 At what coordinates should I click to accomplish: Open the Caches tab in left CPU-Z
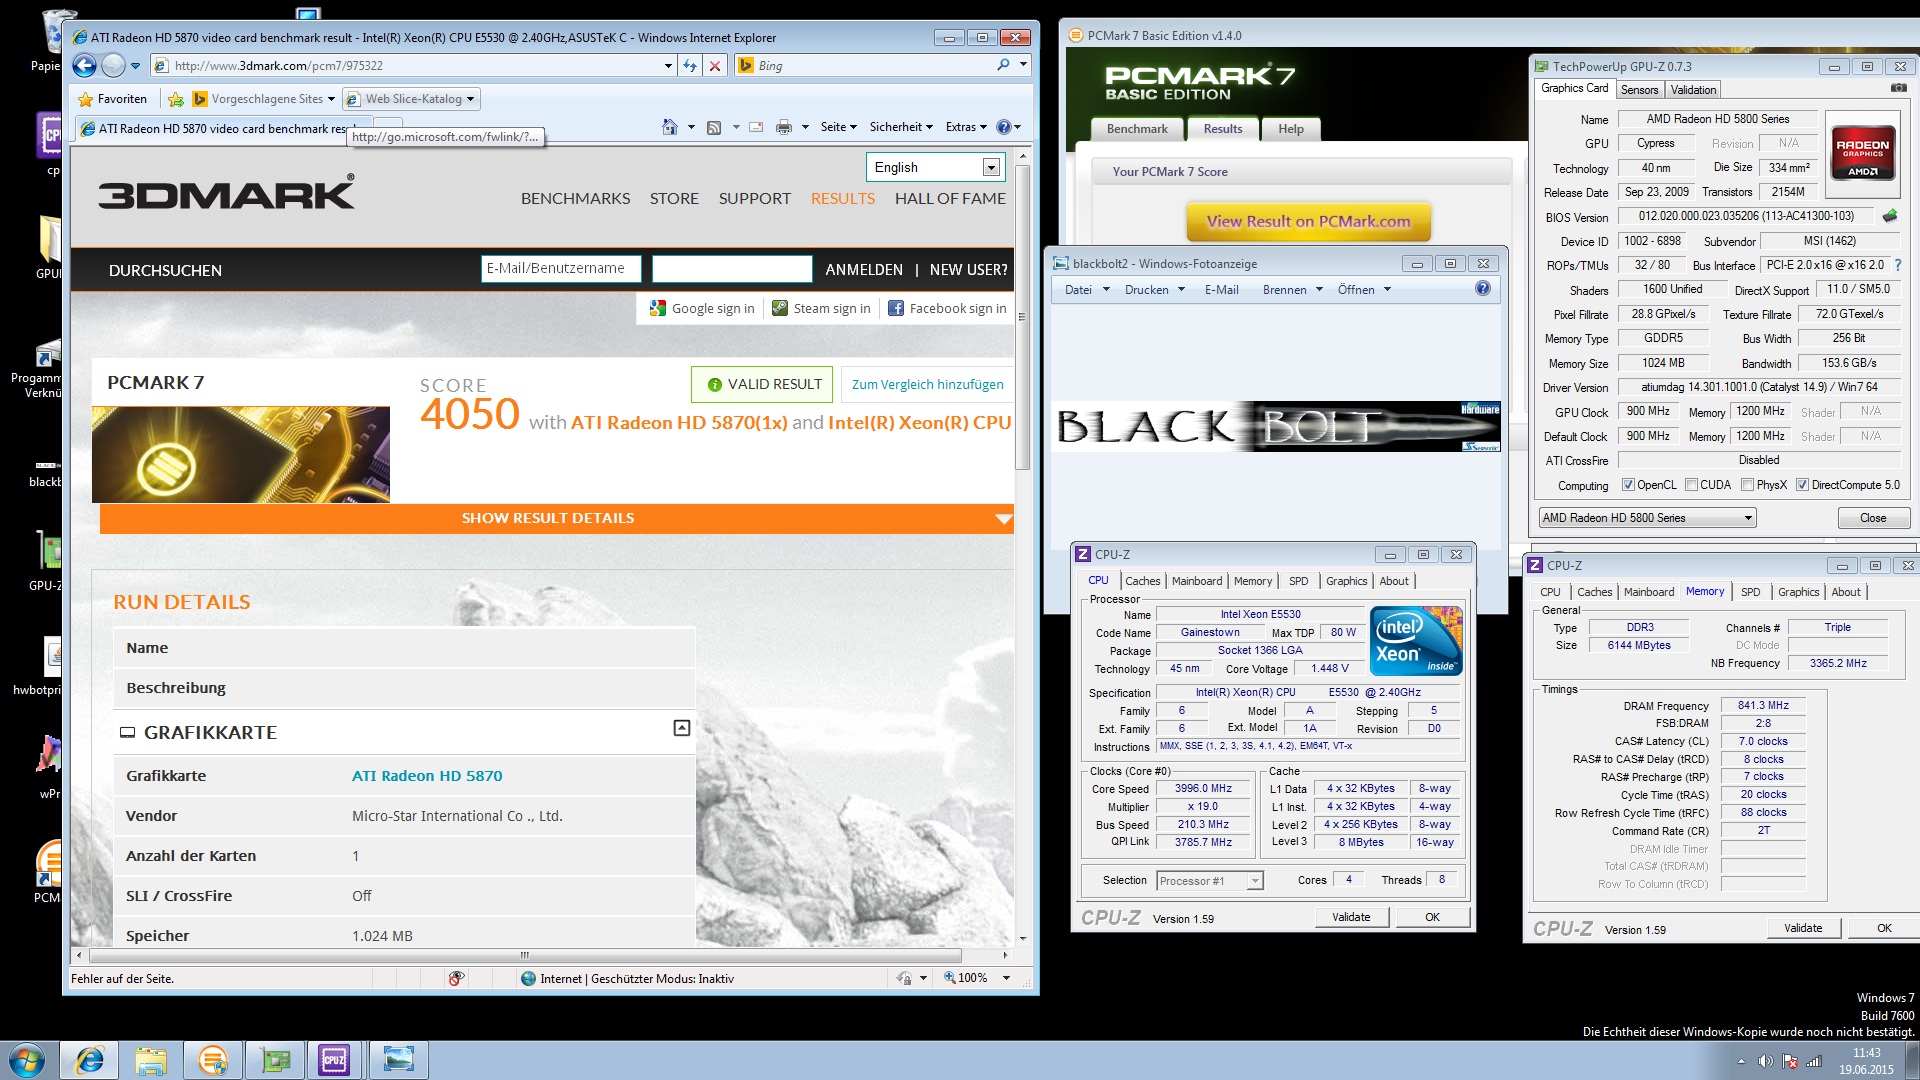[x=1142, y=581]
